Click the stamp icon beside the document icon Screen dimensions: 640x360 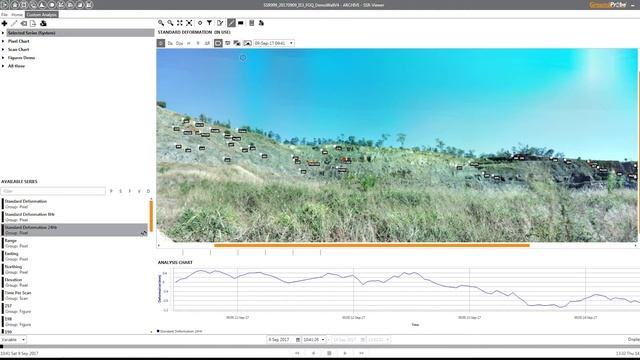pyautogui.click(x=43, y=24)
